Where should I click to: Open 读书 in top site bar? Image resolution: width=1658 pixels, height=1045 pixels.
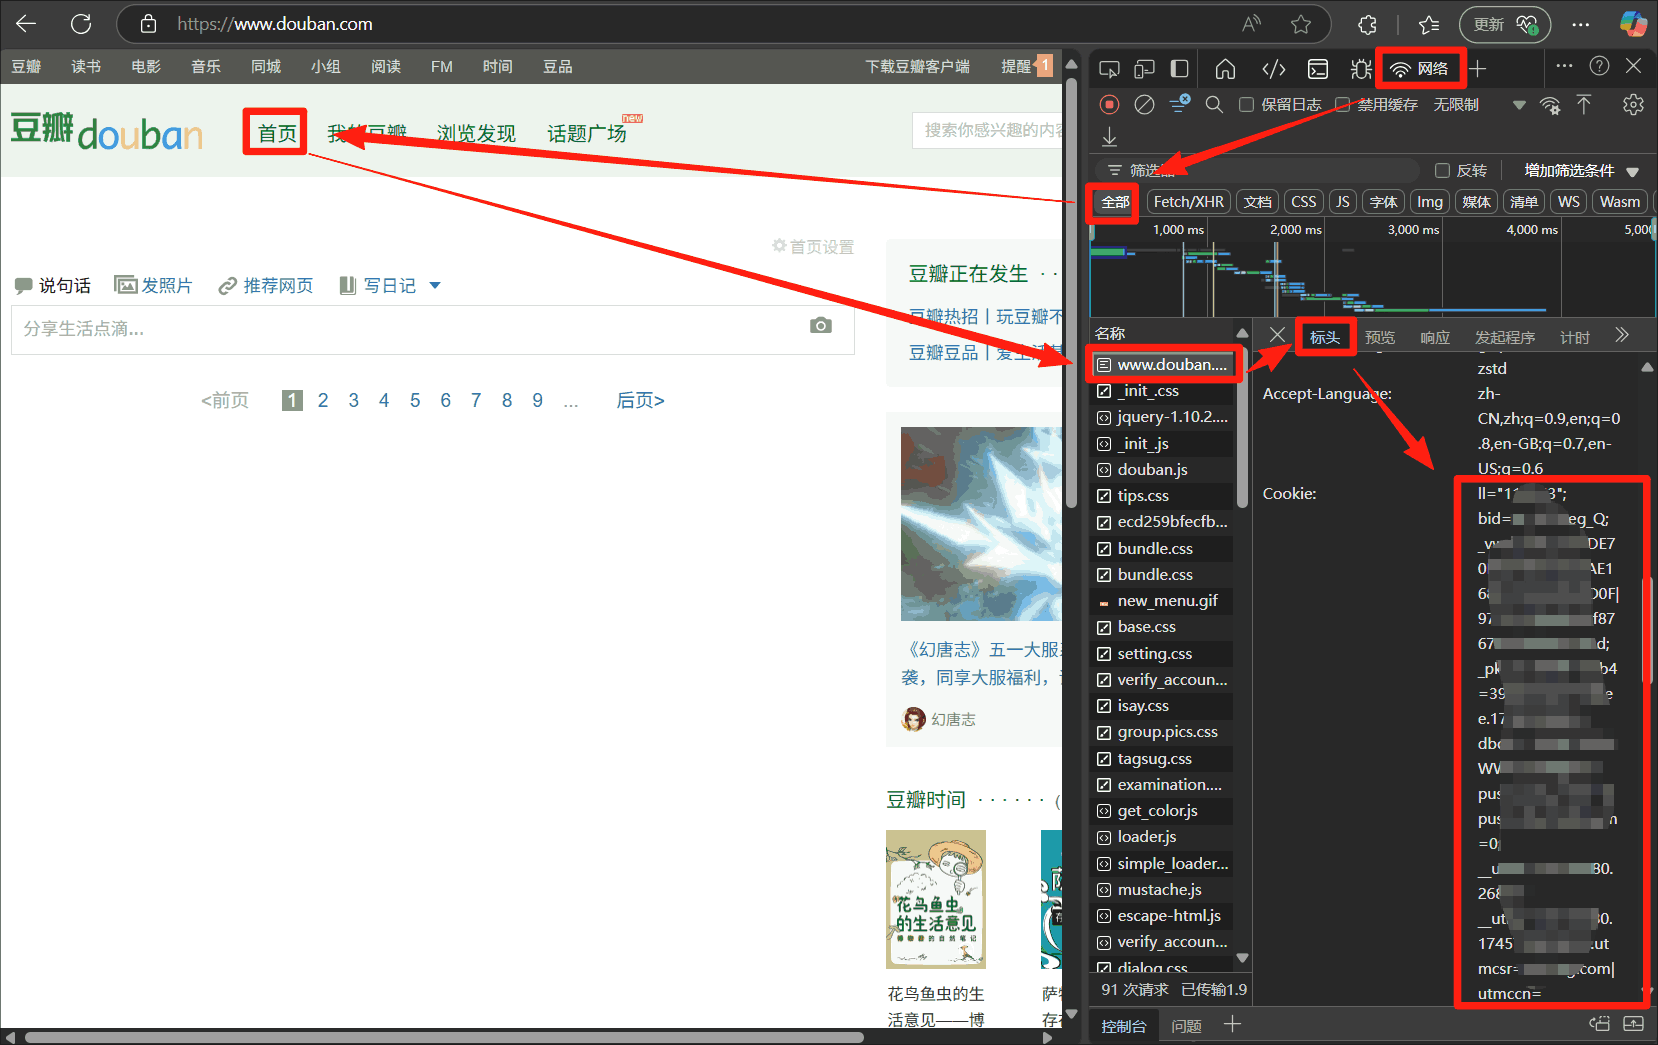pyautogui.click(x=86, y=67)
